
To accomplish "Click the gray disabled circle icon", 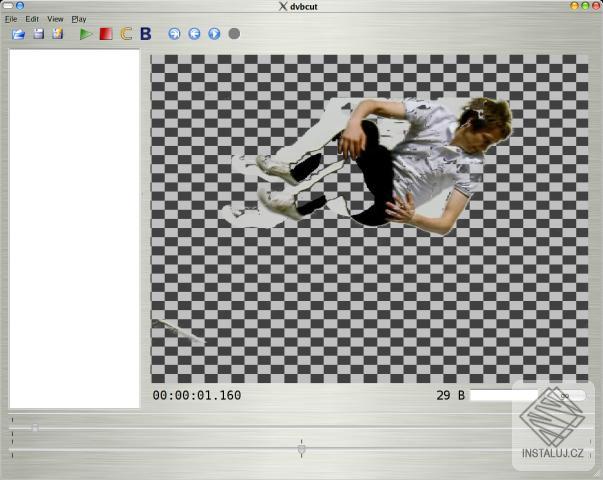I will click(x=234, y=34).
